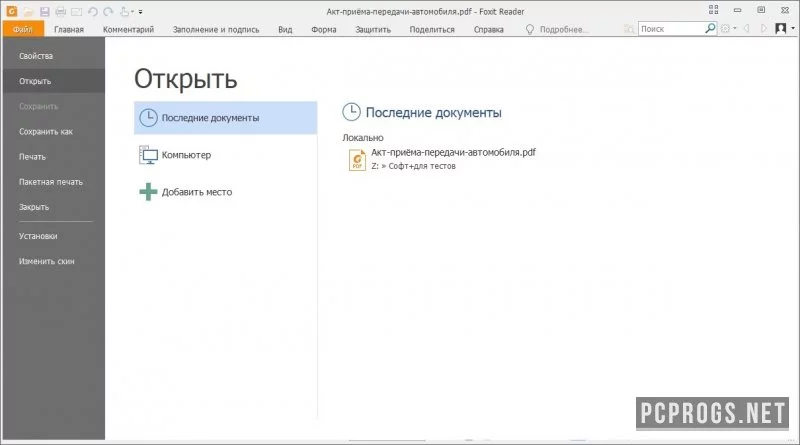
Task: Select Открыть in the file sidebar
Action: (x=53, y=81)
